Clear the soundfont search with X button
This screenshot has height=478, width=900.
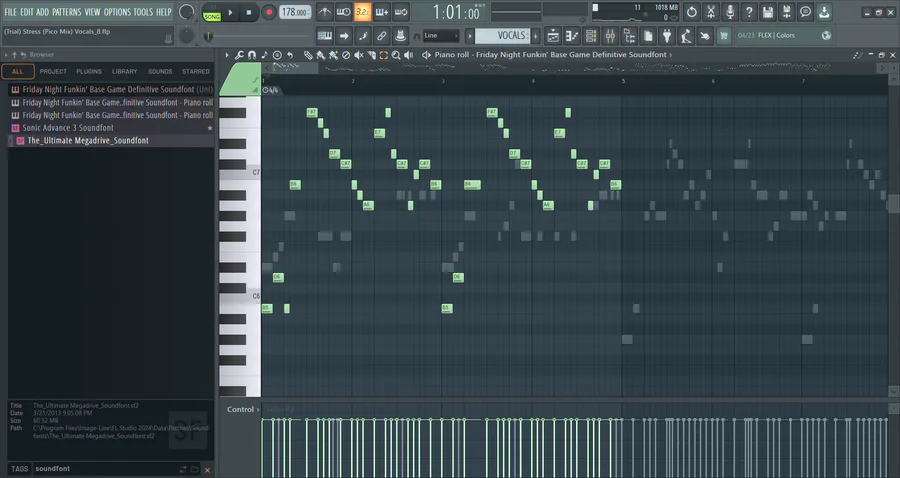click(x=207, y=470)
